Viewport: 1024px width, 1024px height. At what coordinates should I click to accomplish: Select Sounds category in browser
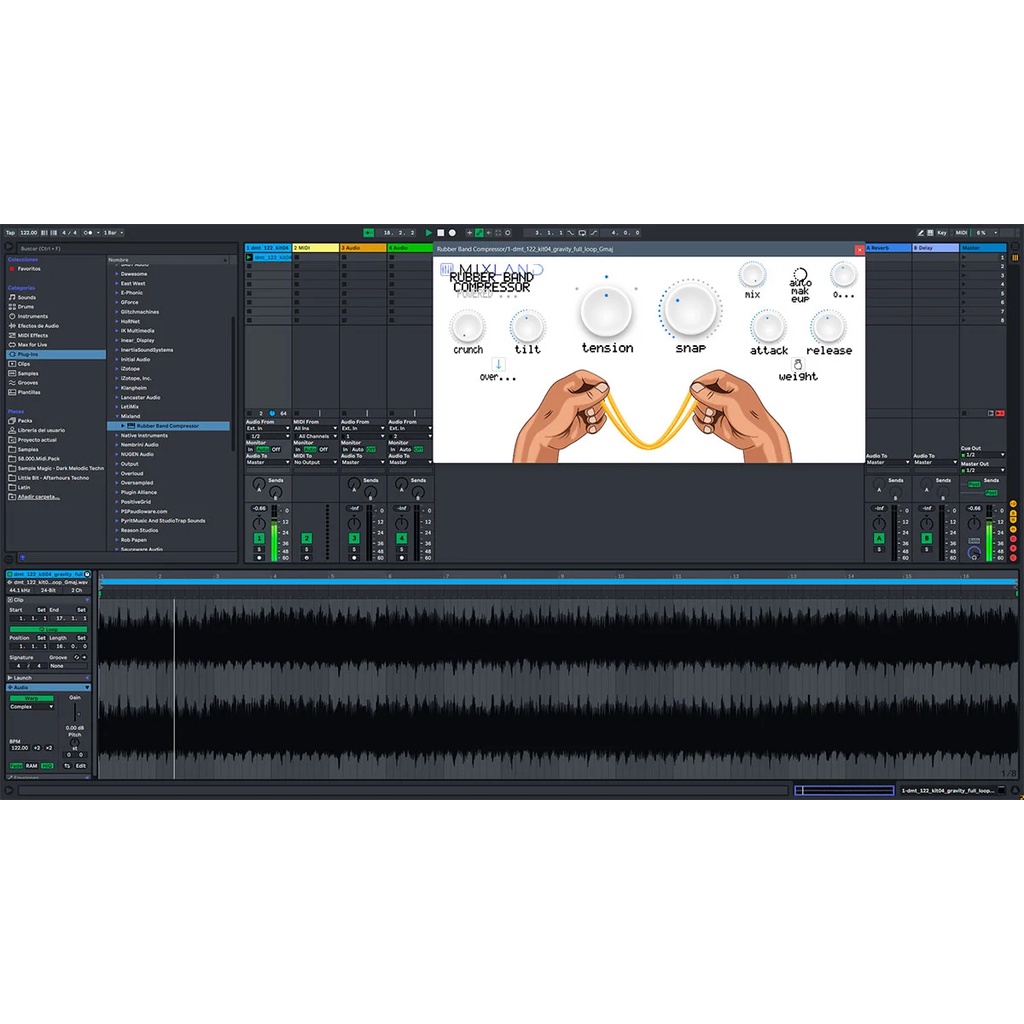click(27, 297)
